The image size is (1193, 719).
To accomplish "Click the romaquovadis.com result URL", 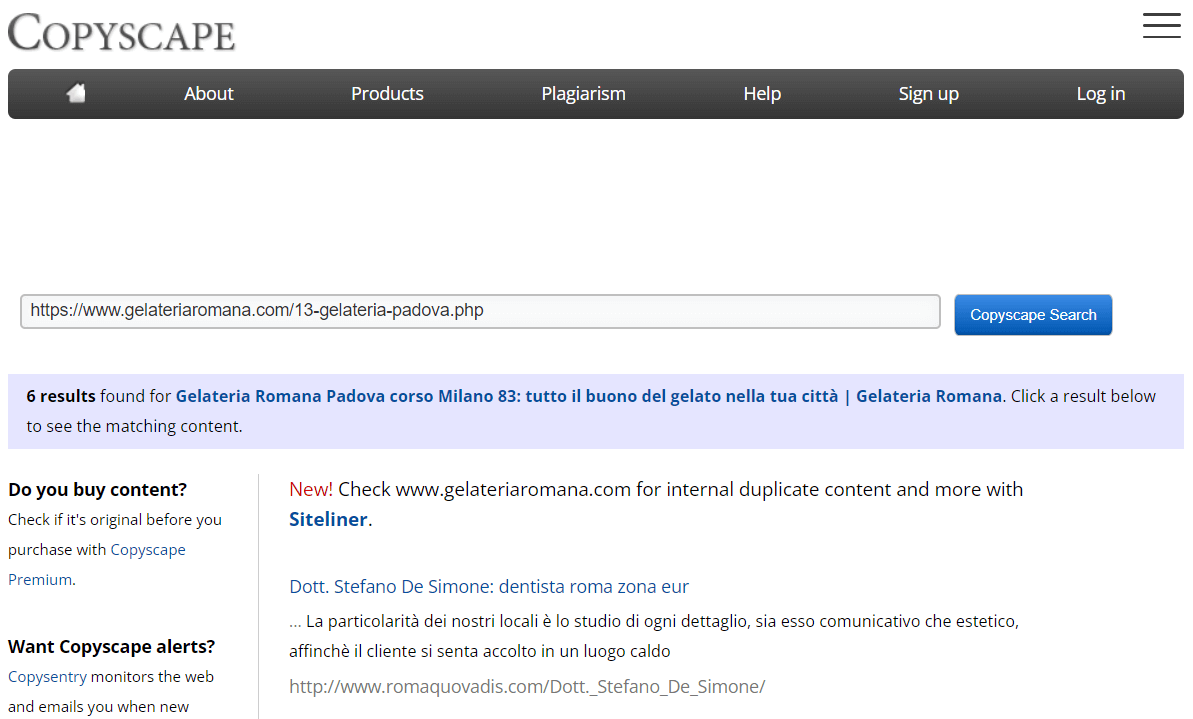I will click(x=527, y=687).
